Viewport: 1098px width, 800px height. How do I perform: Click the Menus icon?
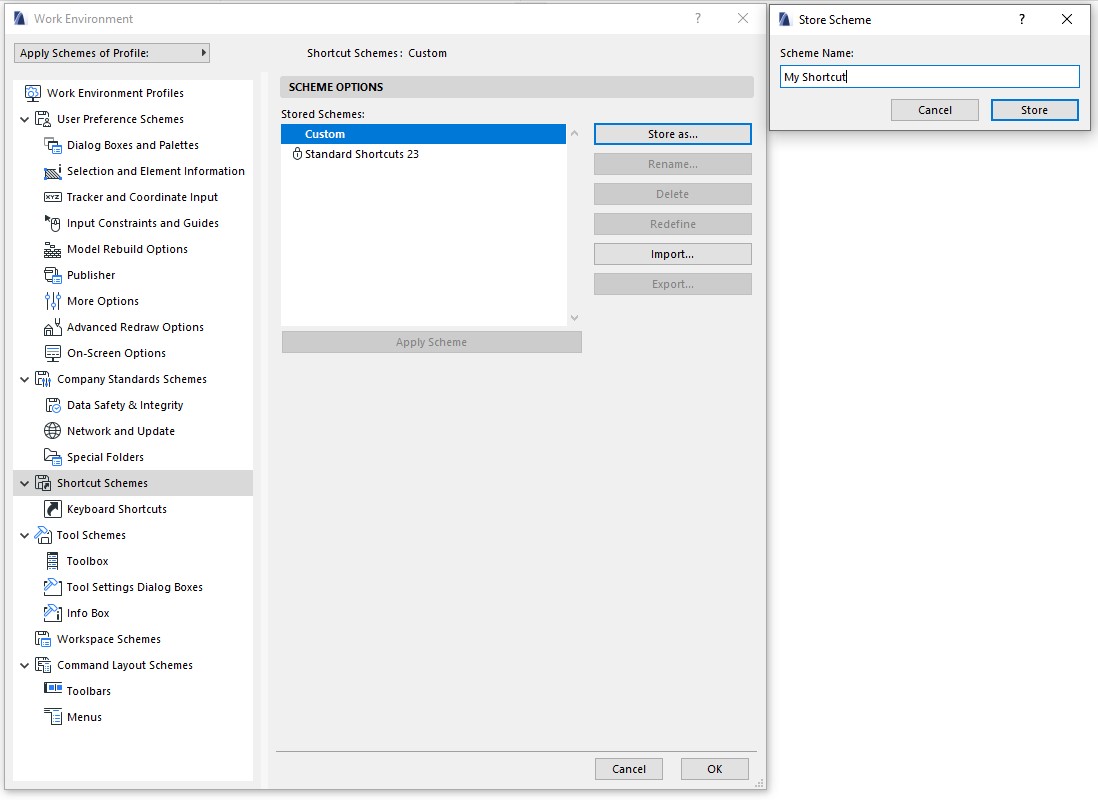[53, 717]
